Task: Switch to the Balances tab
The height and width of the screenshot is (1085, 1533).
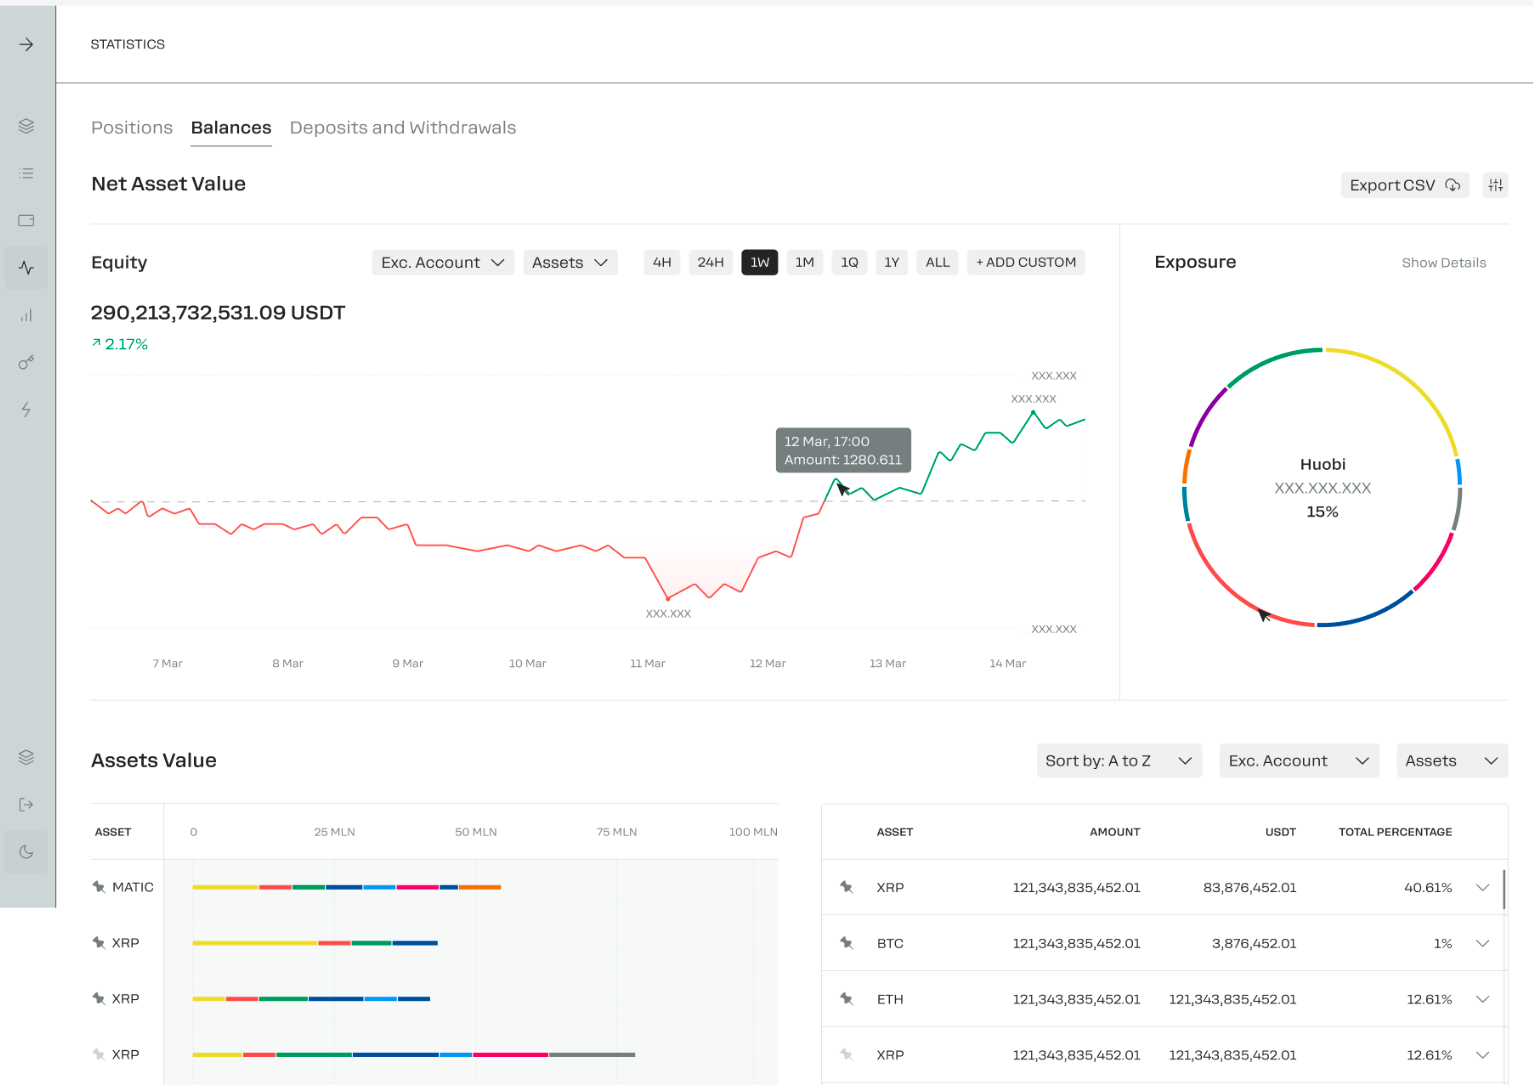Action: tap(231, 128)
